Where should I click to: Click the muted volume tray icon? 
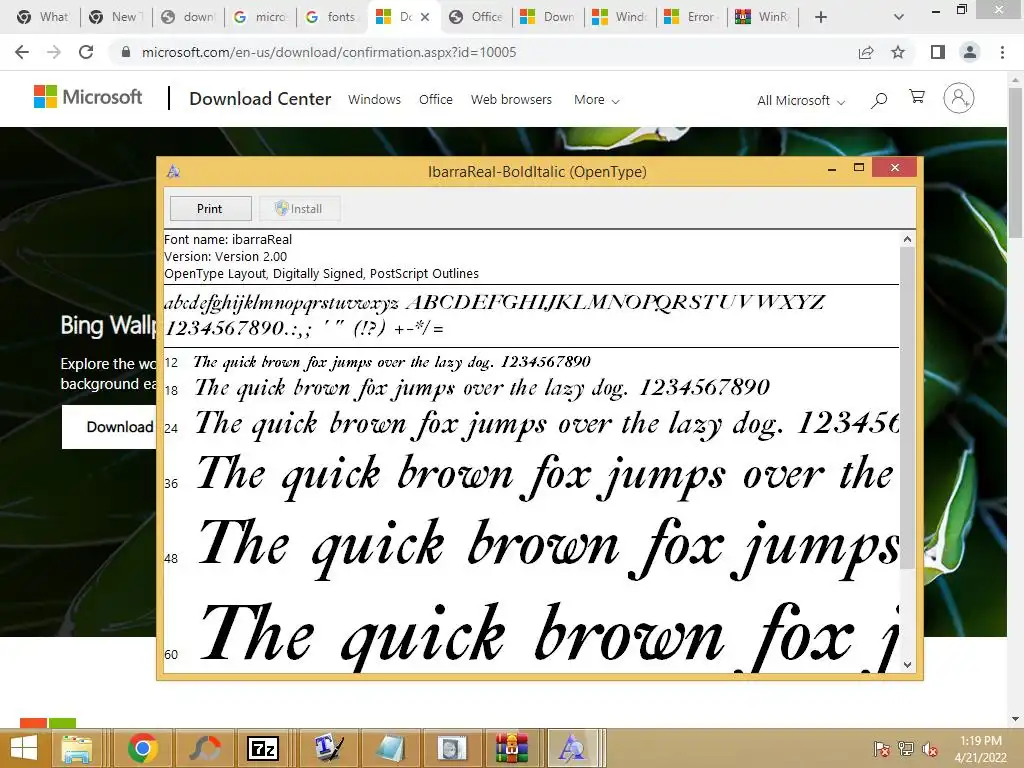pyautogui.click(x=930, y=749)
